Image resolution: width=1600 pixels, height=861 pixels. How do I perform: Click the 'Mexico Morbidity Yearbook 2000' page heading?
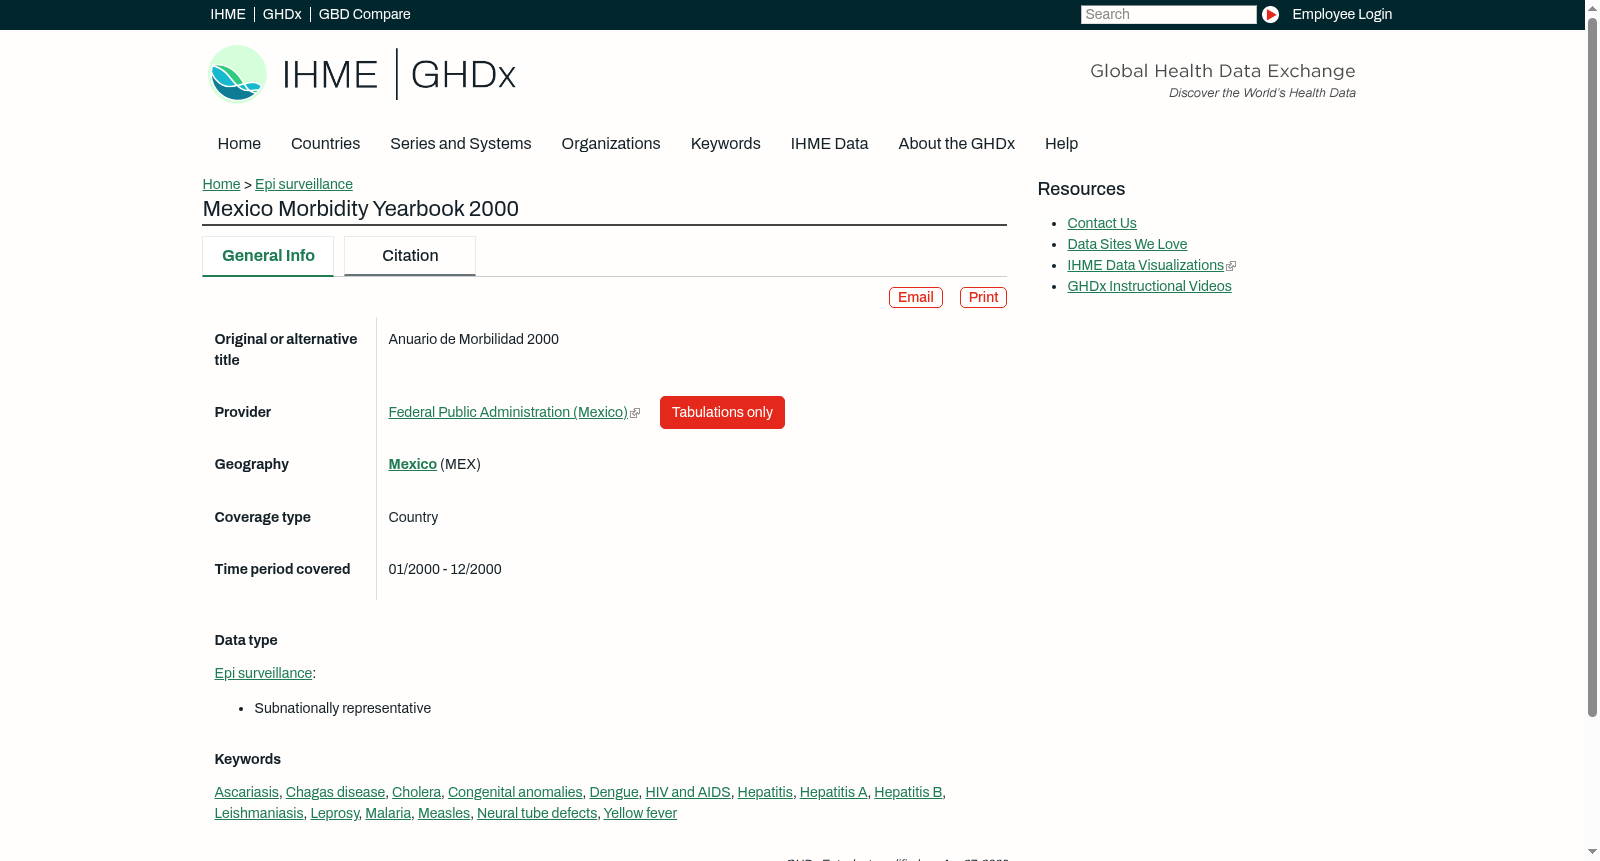coord(361,209)
